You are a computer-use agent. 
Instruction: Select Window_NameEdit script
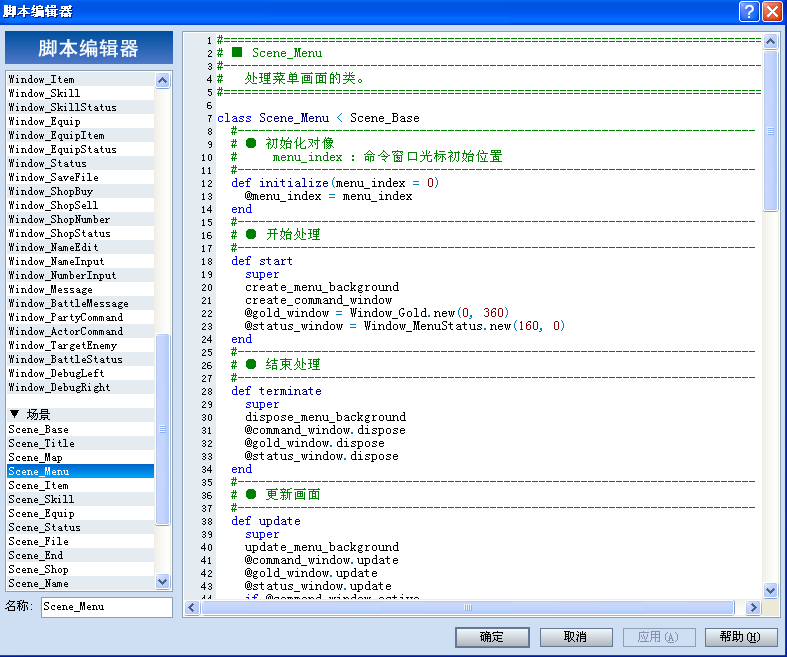pyautogui.click(x=80, y=247)
